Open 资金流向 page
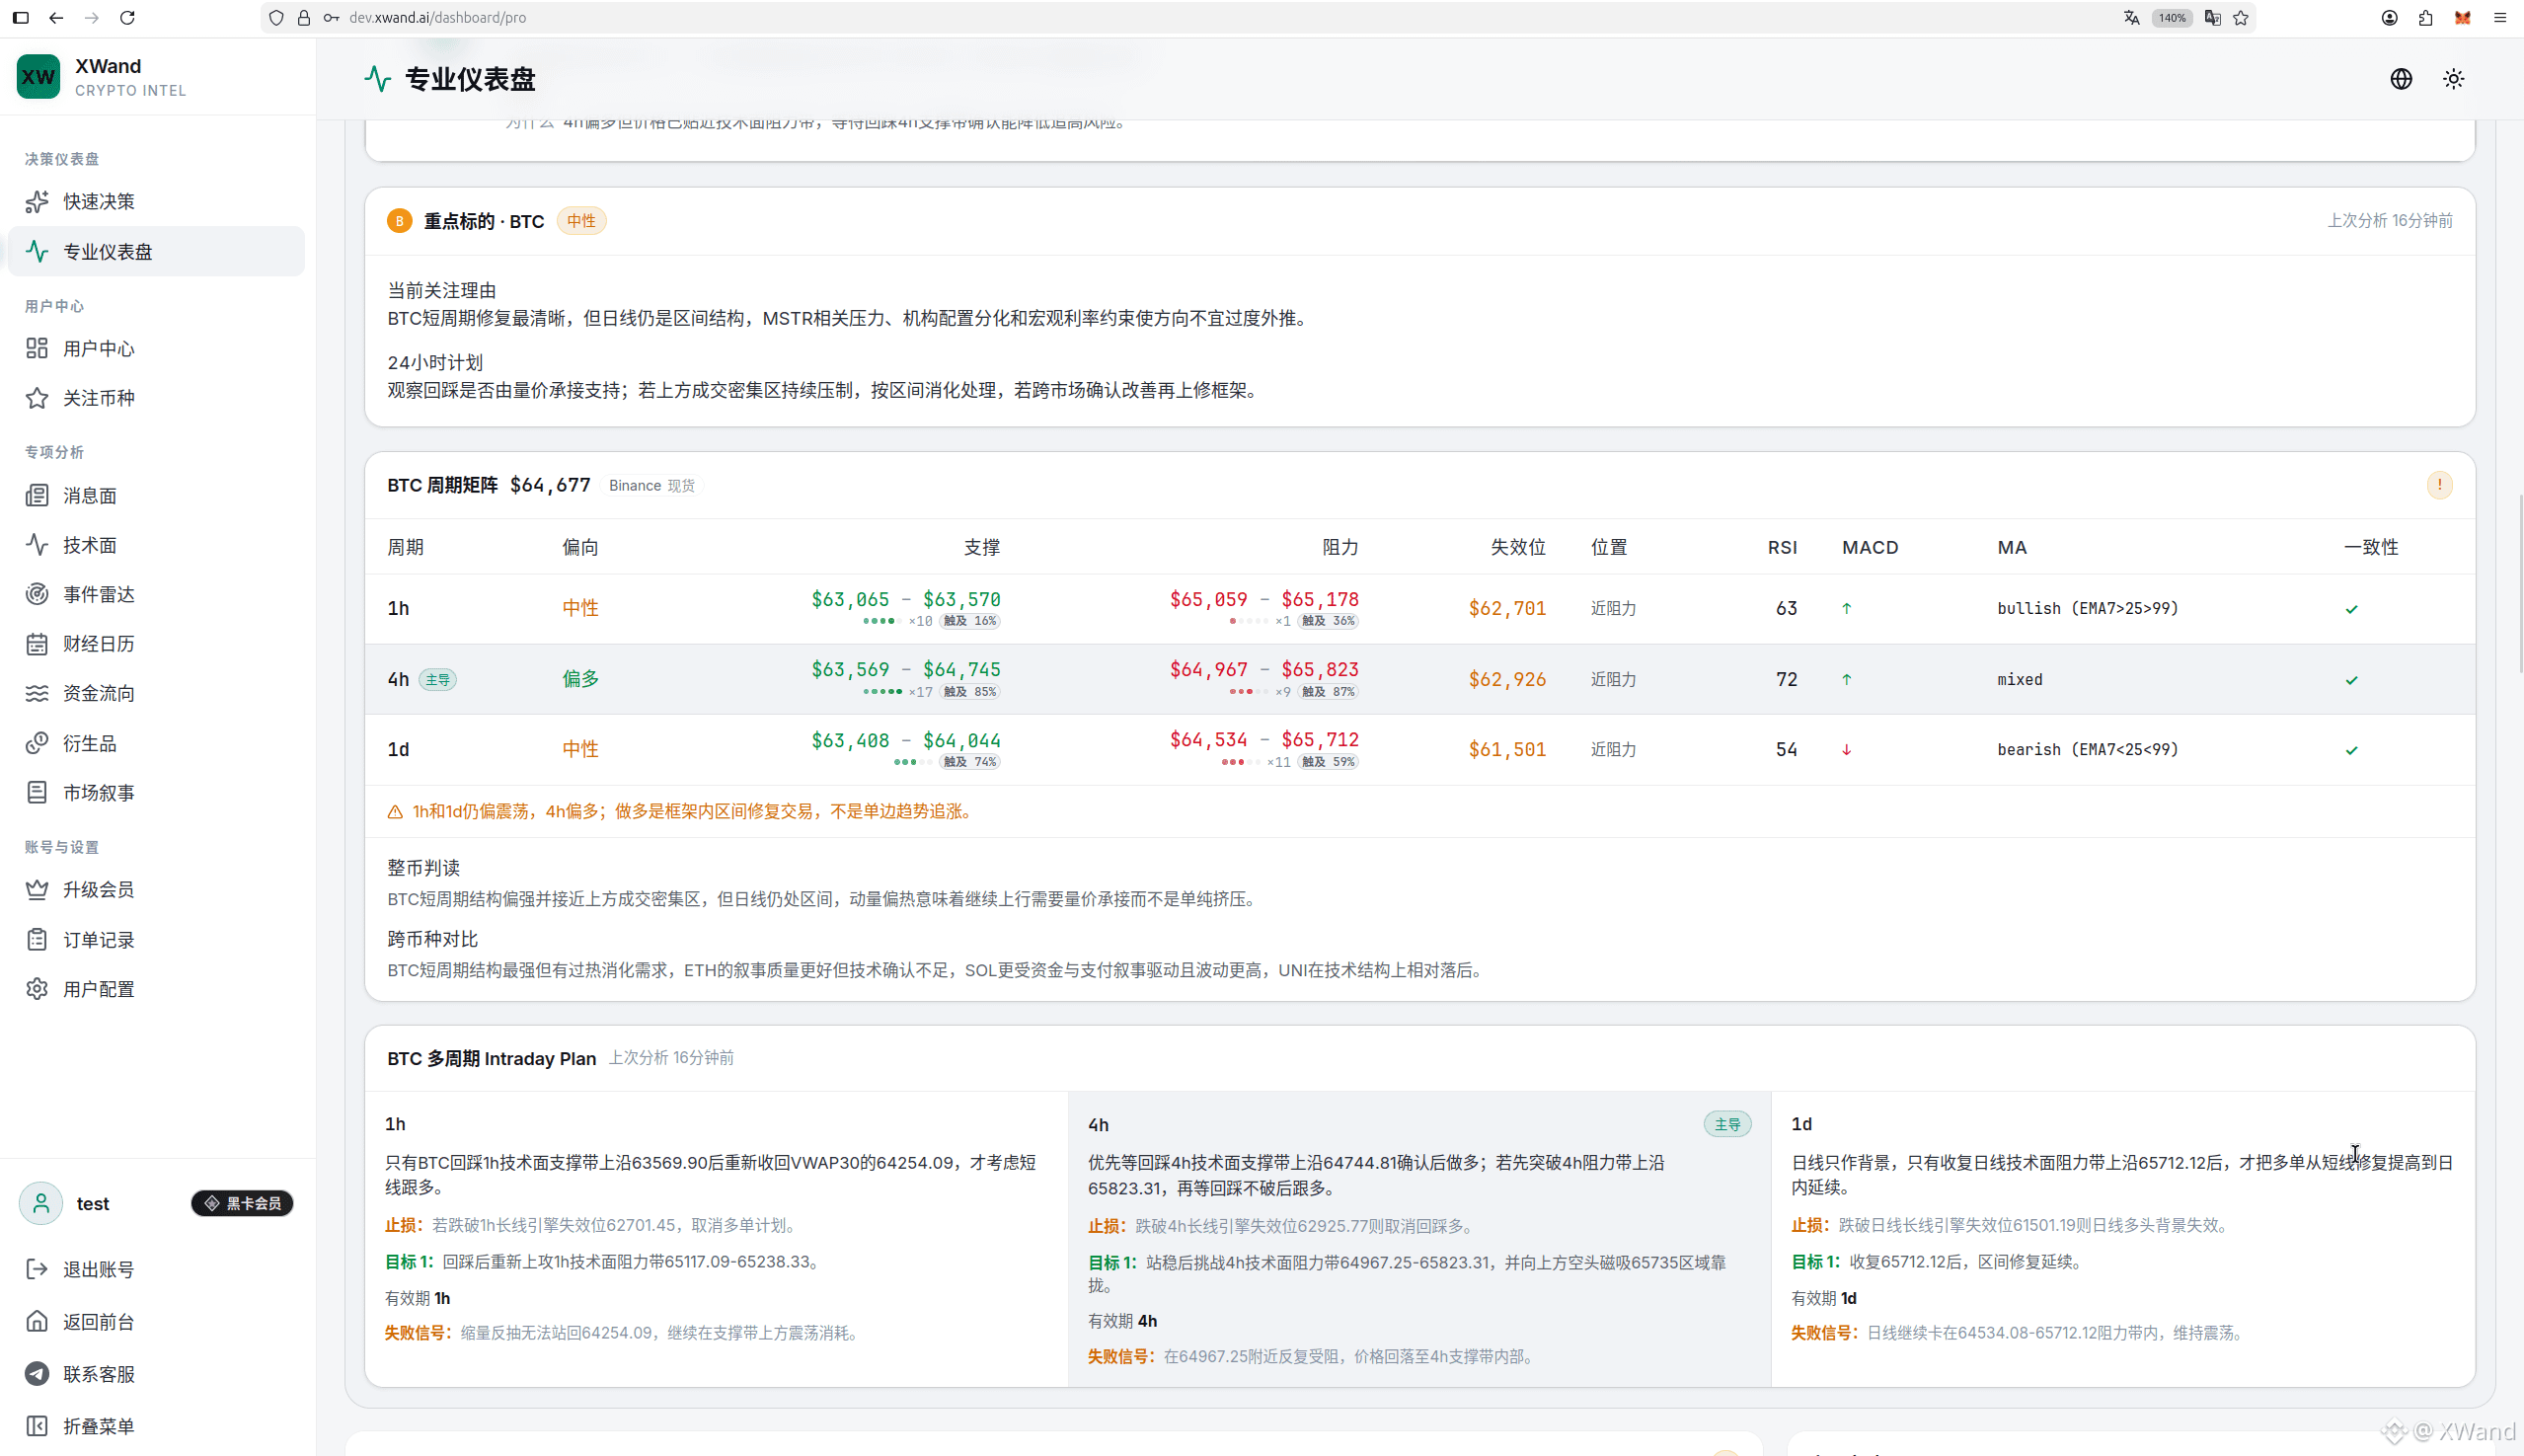This screenshot has width=2524, height=1456. point(157,693)
